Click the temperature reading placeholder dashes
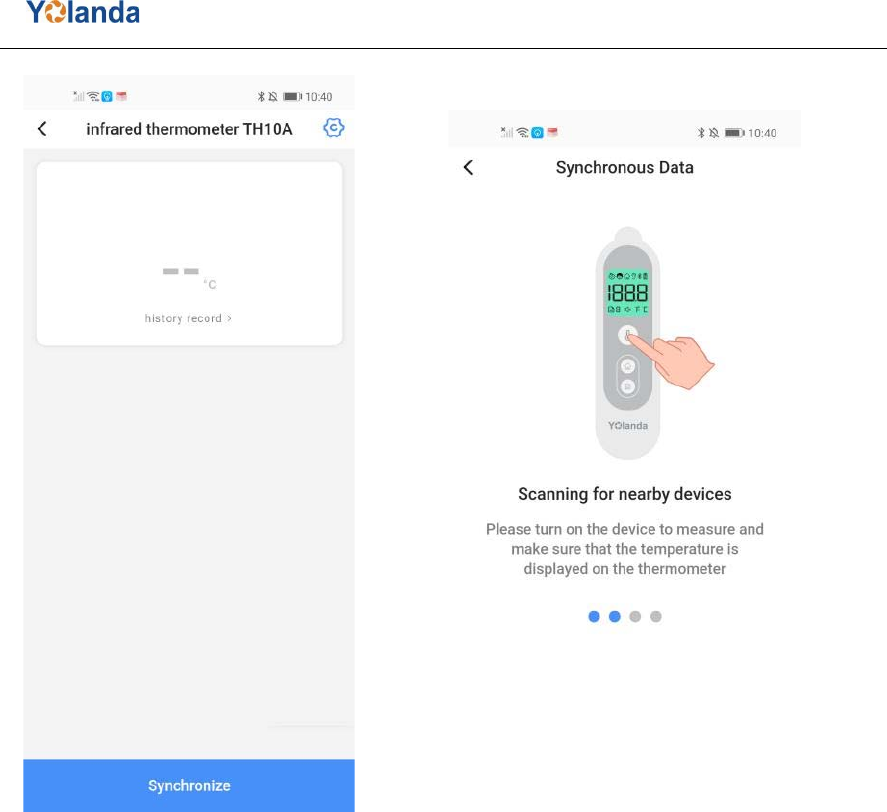This screenshot has width=887, height=812. point(180,272)
